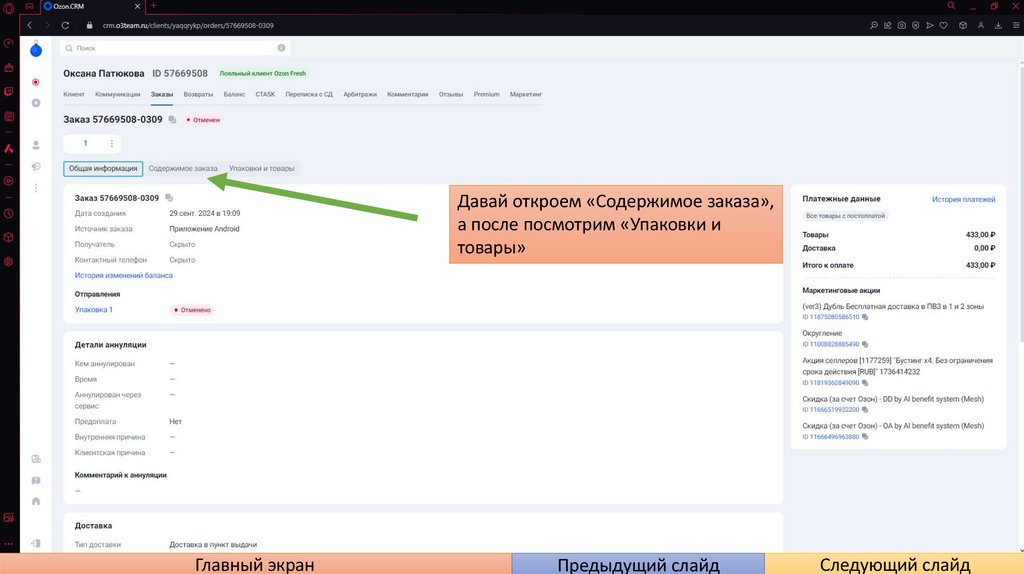The height and width of the screenshot is (574, 1024).
Task: Open the vertical dots menu in CRM sidebar
Action: pos(36,188)
